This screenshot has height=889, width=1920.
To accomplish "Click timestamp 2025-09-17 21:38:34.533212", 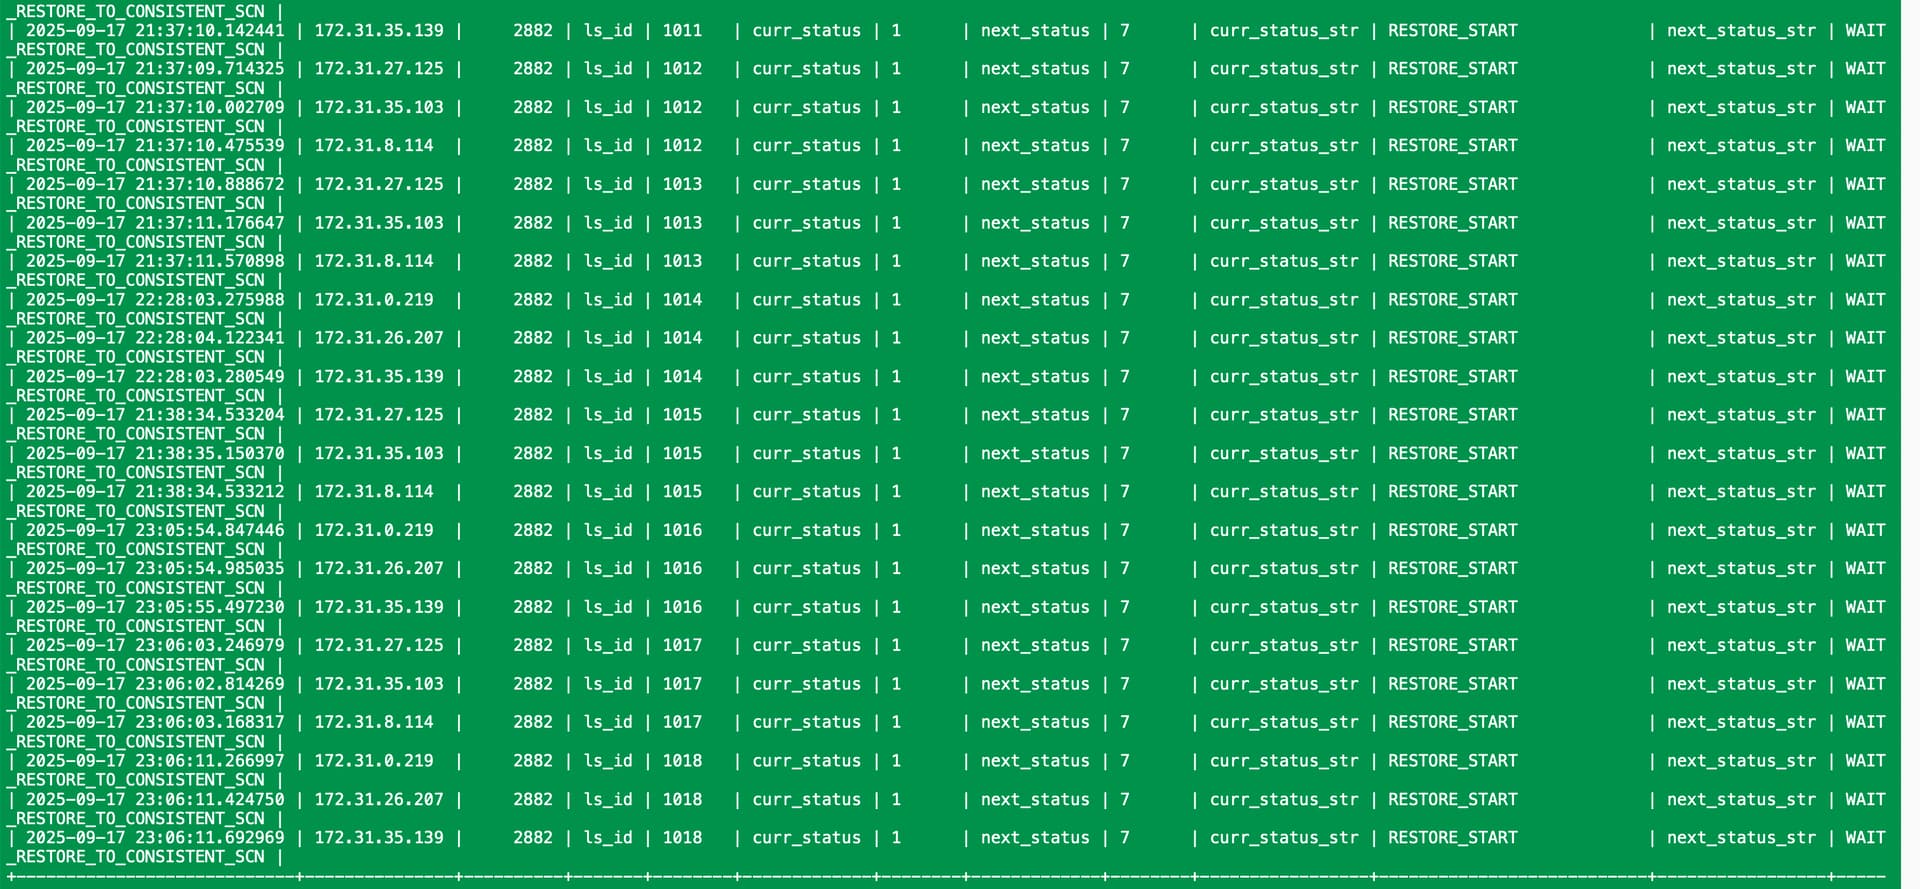I will pos(155,492).
